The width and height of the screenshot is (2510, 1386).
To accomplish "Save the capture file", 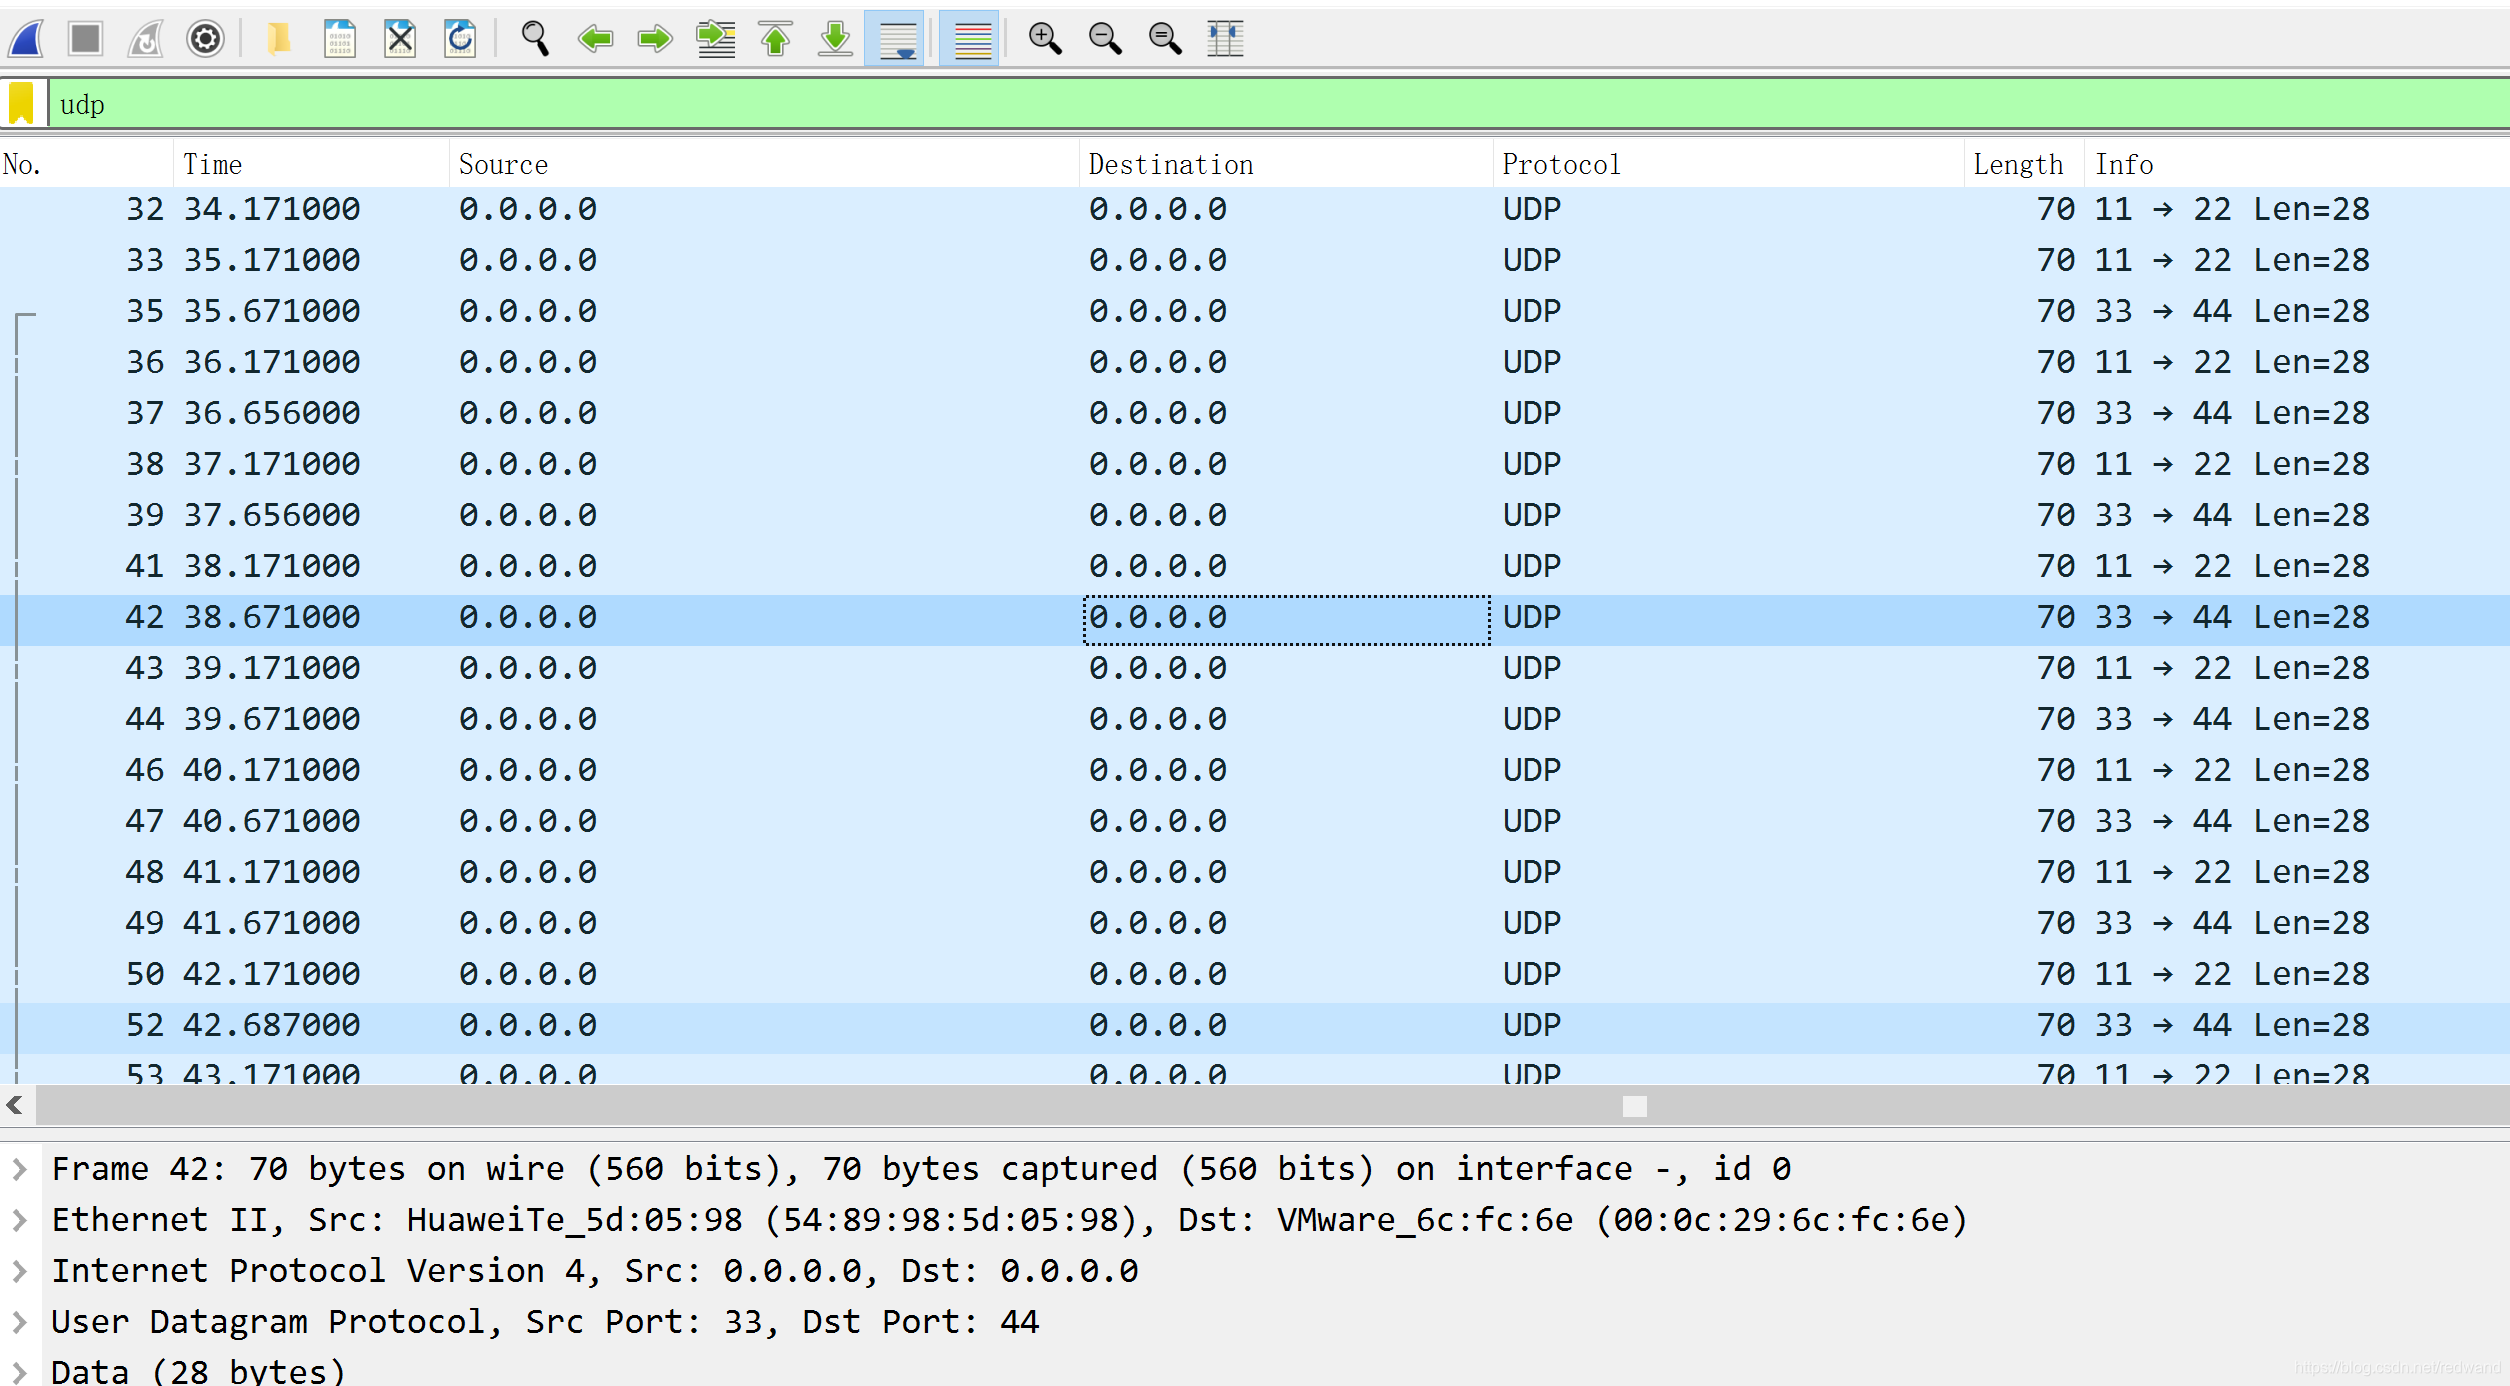I will pyautogui.click(x=340, y=39).
